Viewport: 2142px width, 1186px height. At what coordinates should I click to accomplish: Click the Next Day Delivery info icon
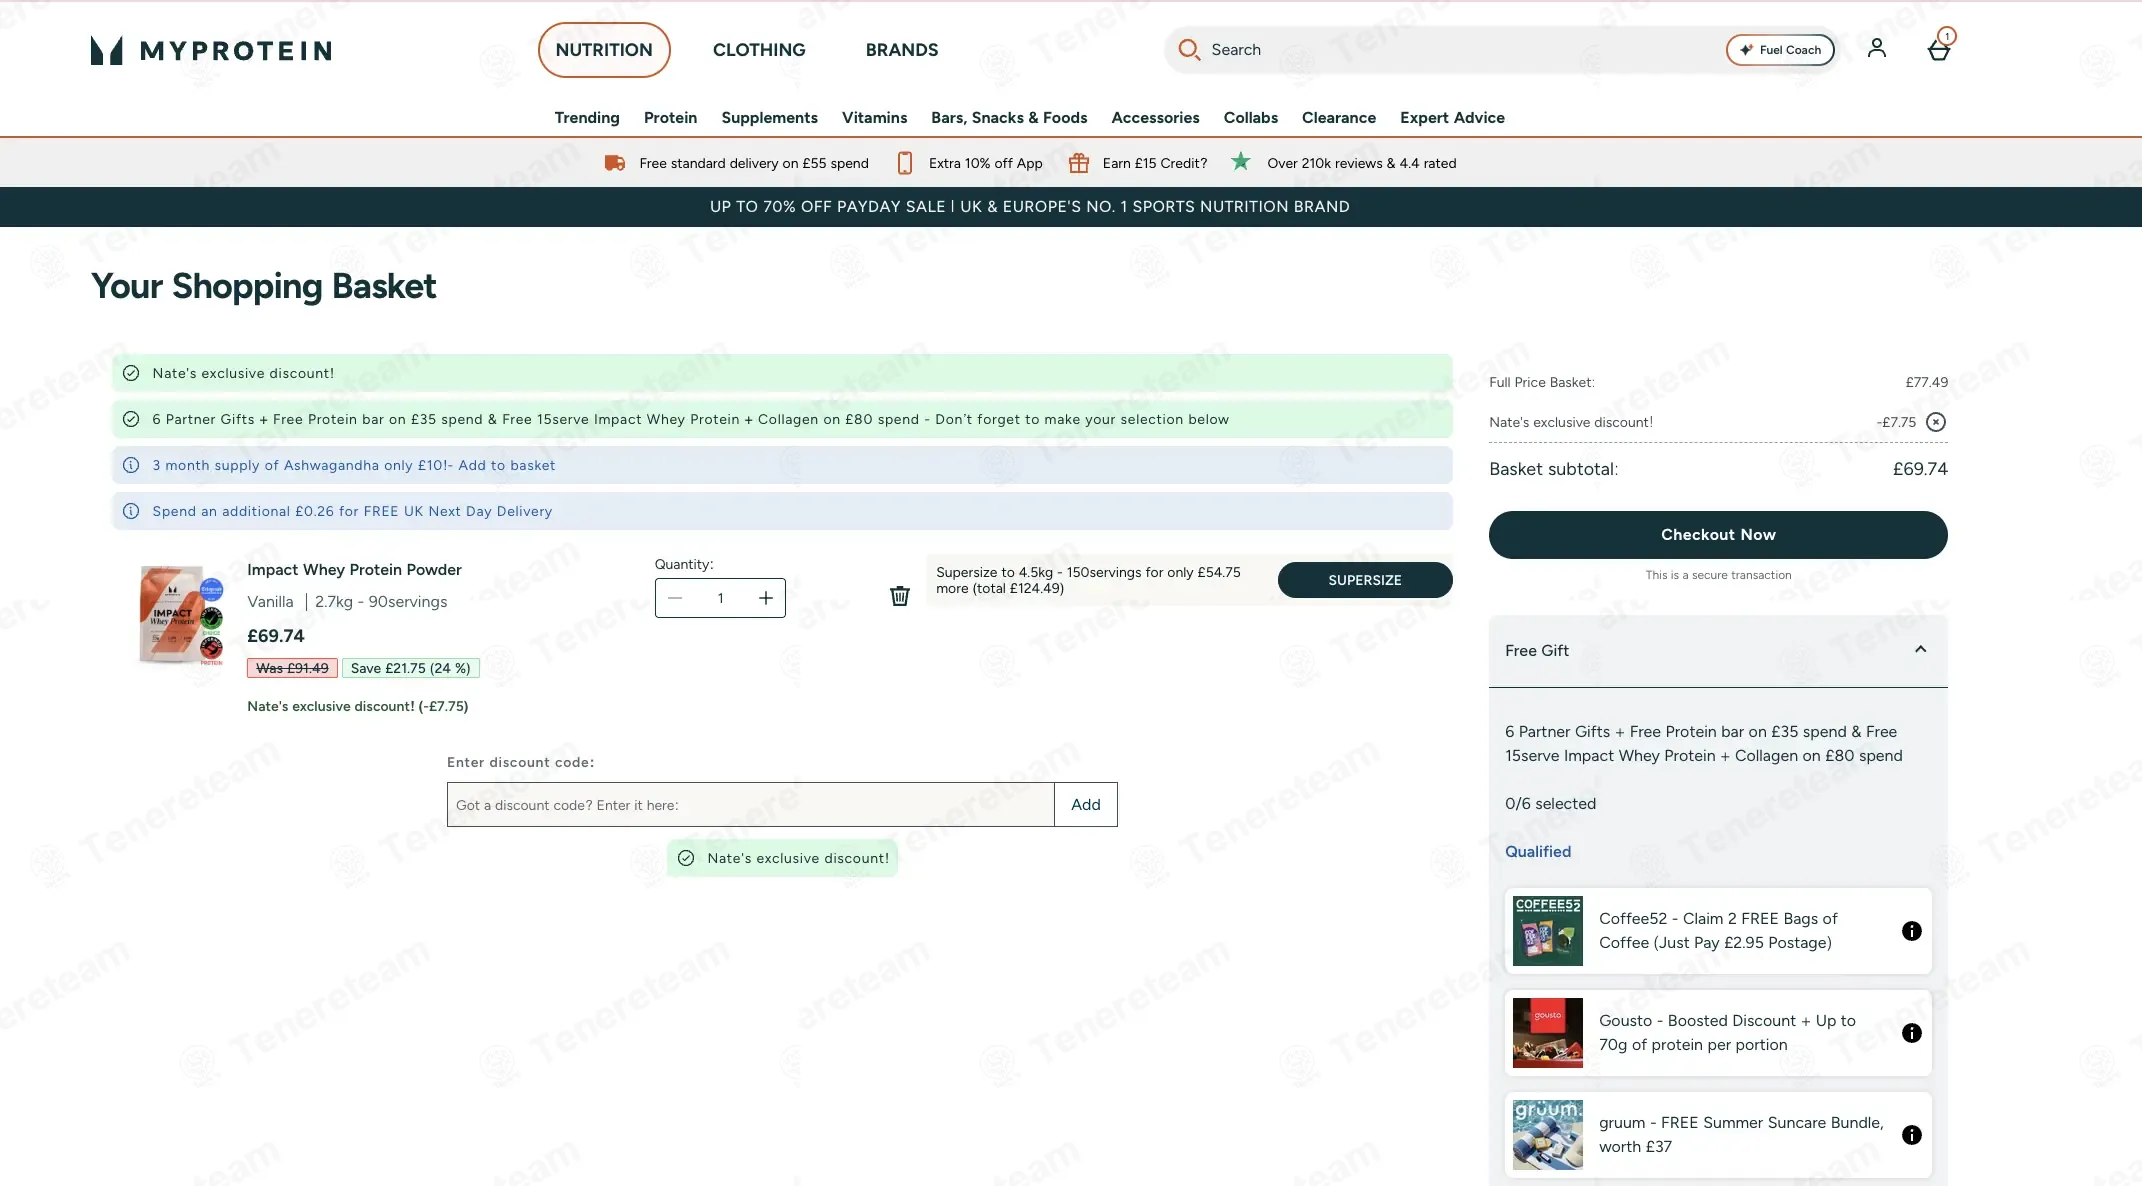(131, 511)
